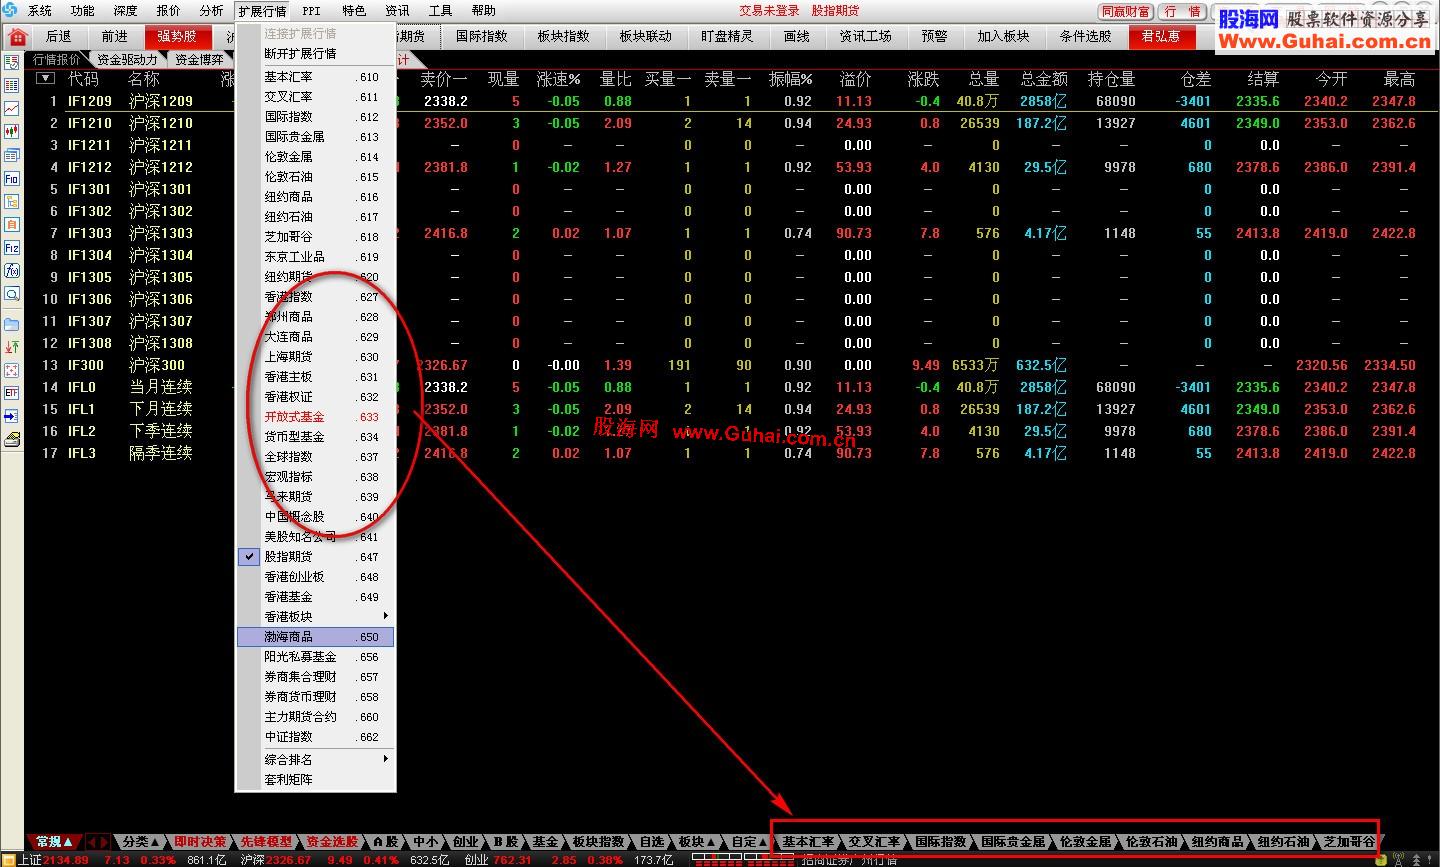Expand the 自定 bottom tab menu
The height and width of the screenshot is (867, 1440).
(749, 842)
